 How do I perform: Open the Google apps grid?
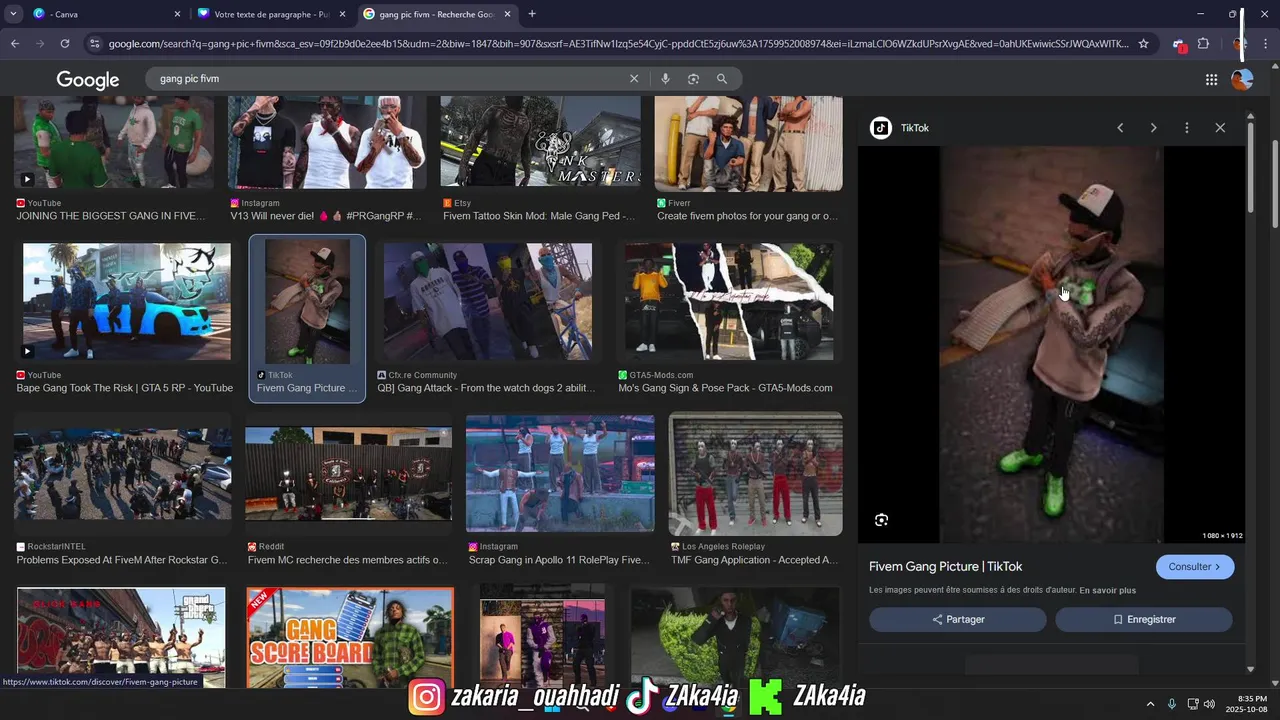(x=1211, y=80)
